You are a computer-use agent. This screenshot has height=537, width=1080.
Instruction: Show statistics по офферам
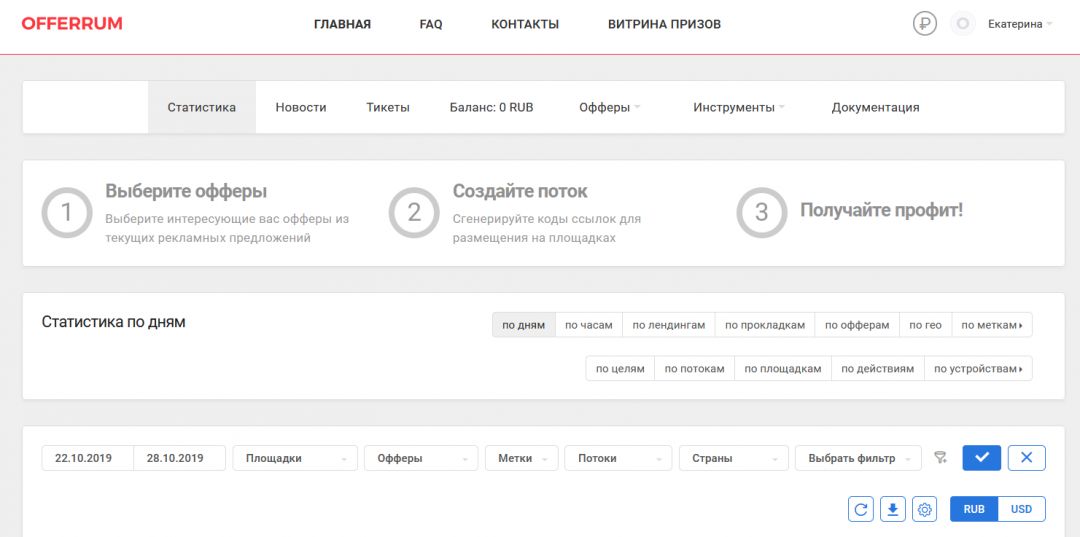tap(858, 325)
